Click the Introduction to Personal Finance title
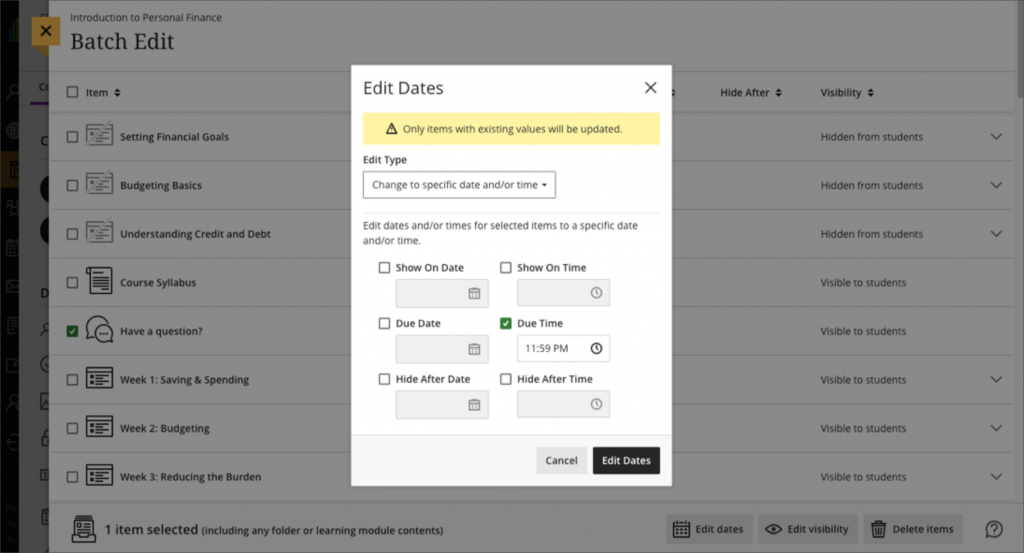Image resolution: width=1024 pixels, height=553 pixels. point(146,18)
